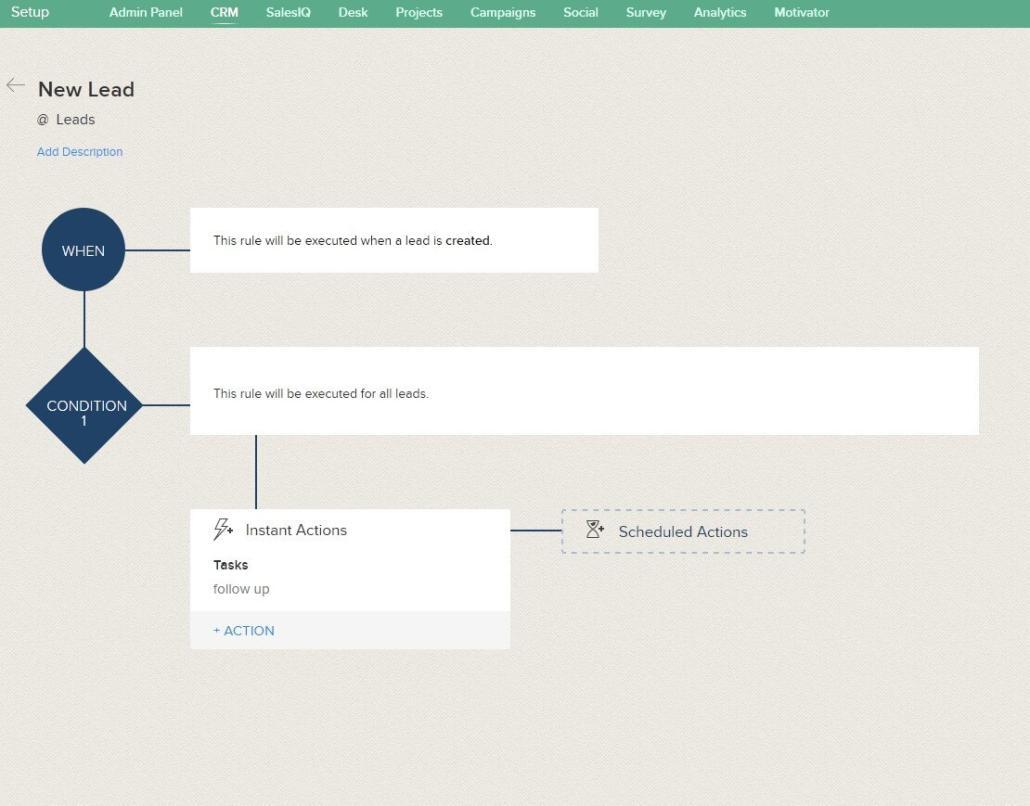Click the @ icon next to Leads
The image size is (1030, 806).
(43, 120)
